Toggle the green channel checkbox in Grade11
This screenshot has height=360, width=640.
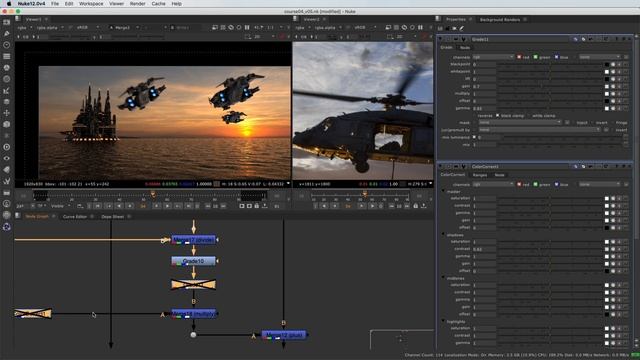click(x=536, y=57)
